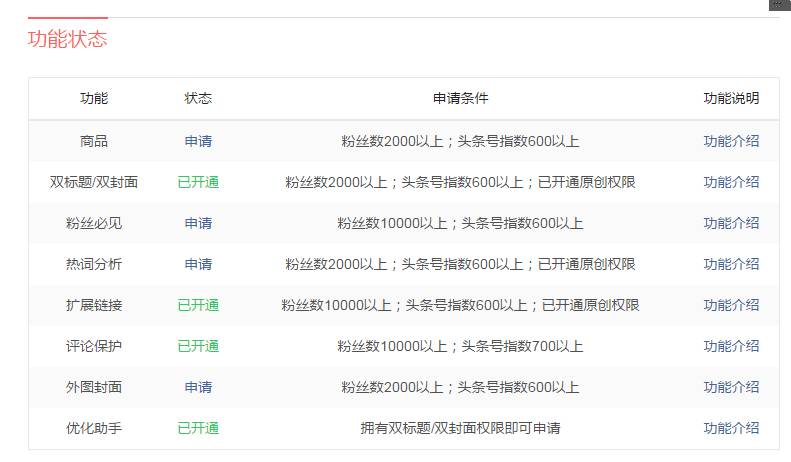Screen dimensions: 791x462
Task: Click the 状态 column header
Action: [x=198, y=98]
